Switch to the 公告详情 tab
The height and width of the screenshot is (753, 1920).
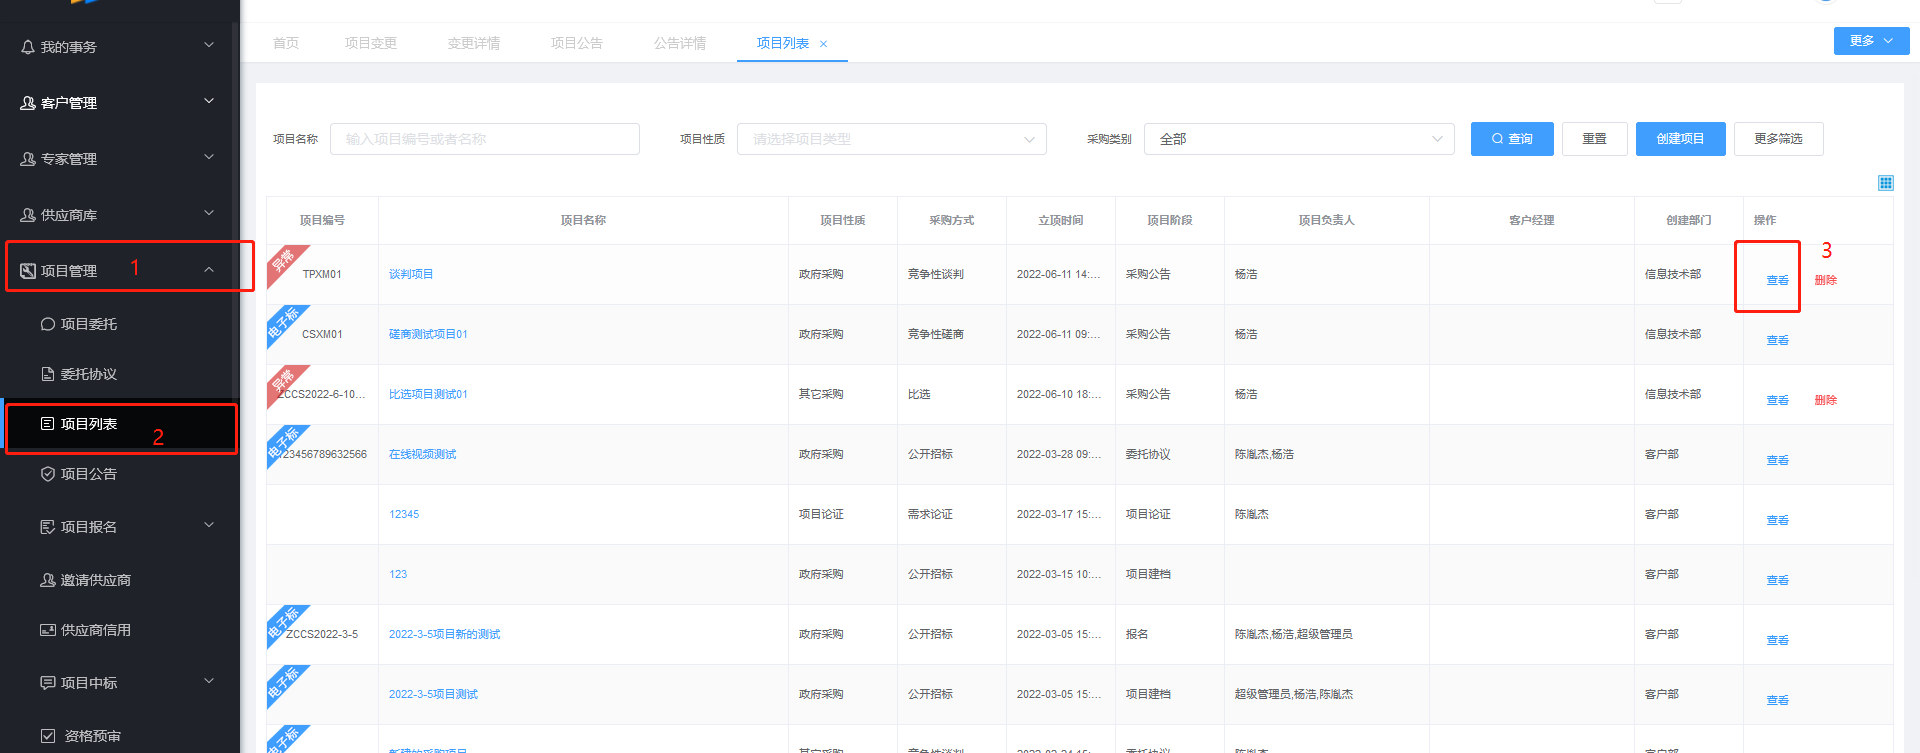click(x=680, y=43)
